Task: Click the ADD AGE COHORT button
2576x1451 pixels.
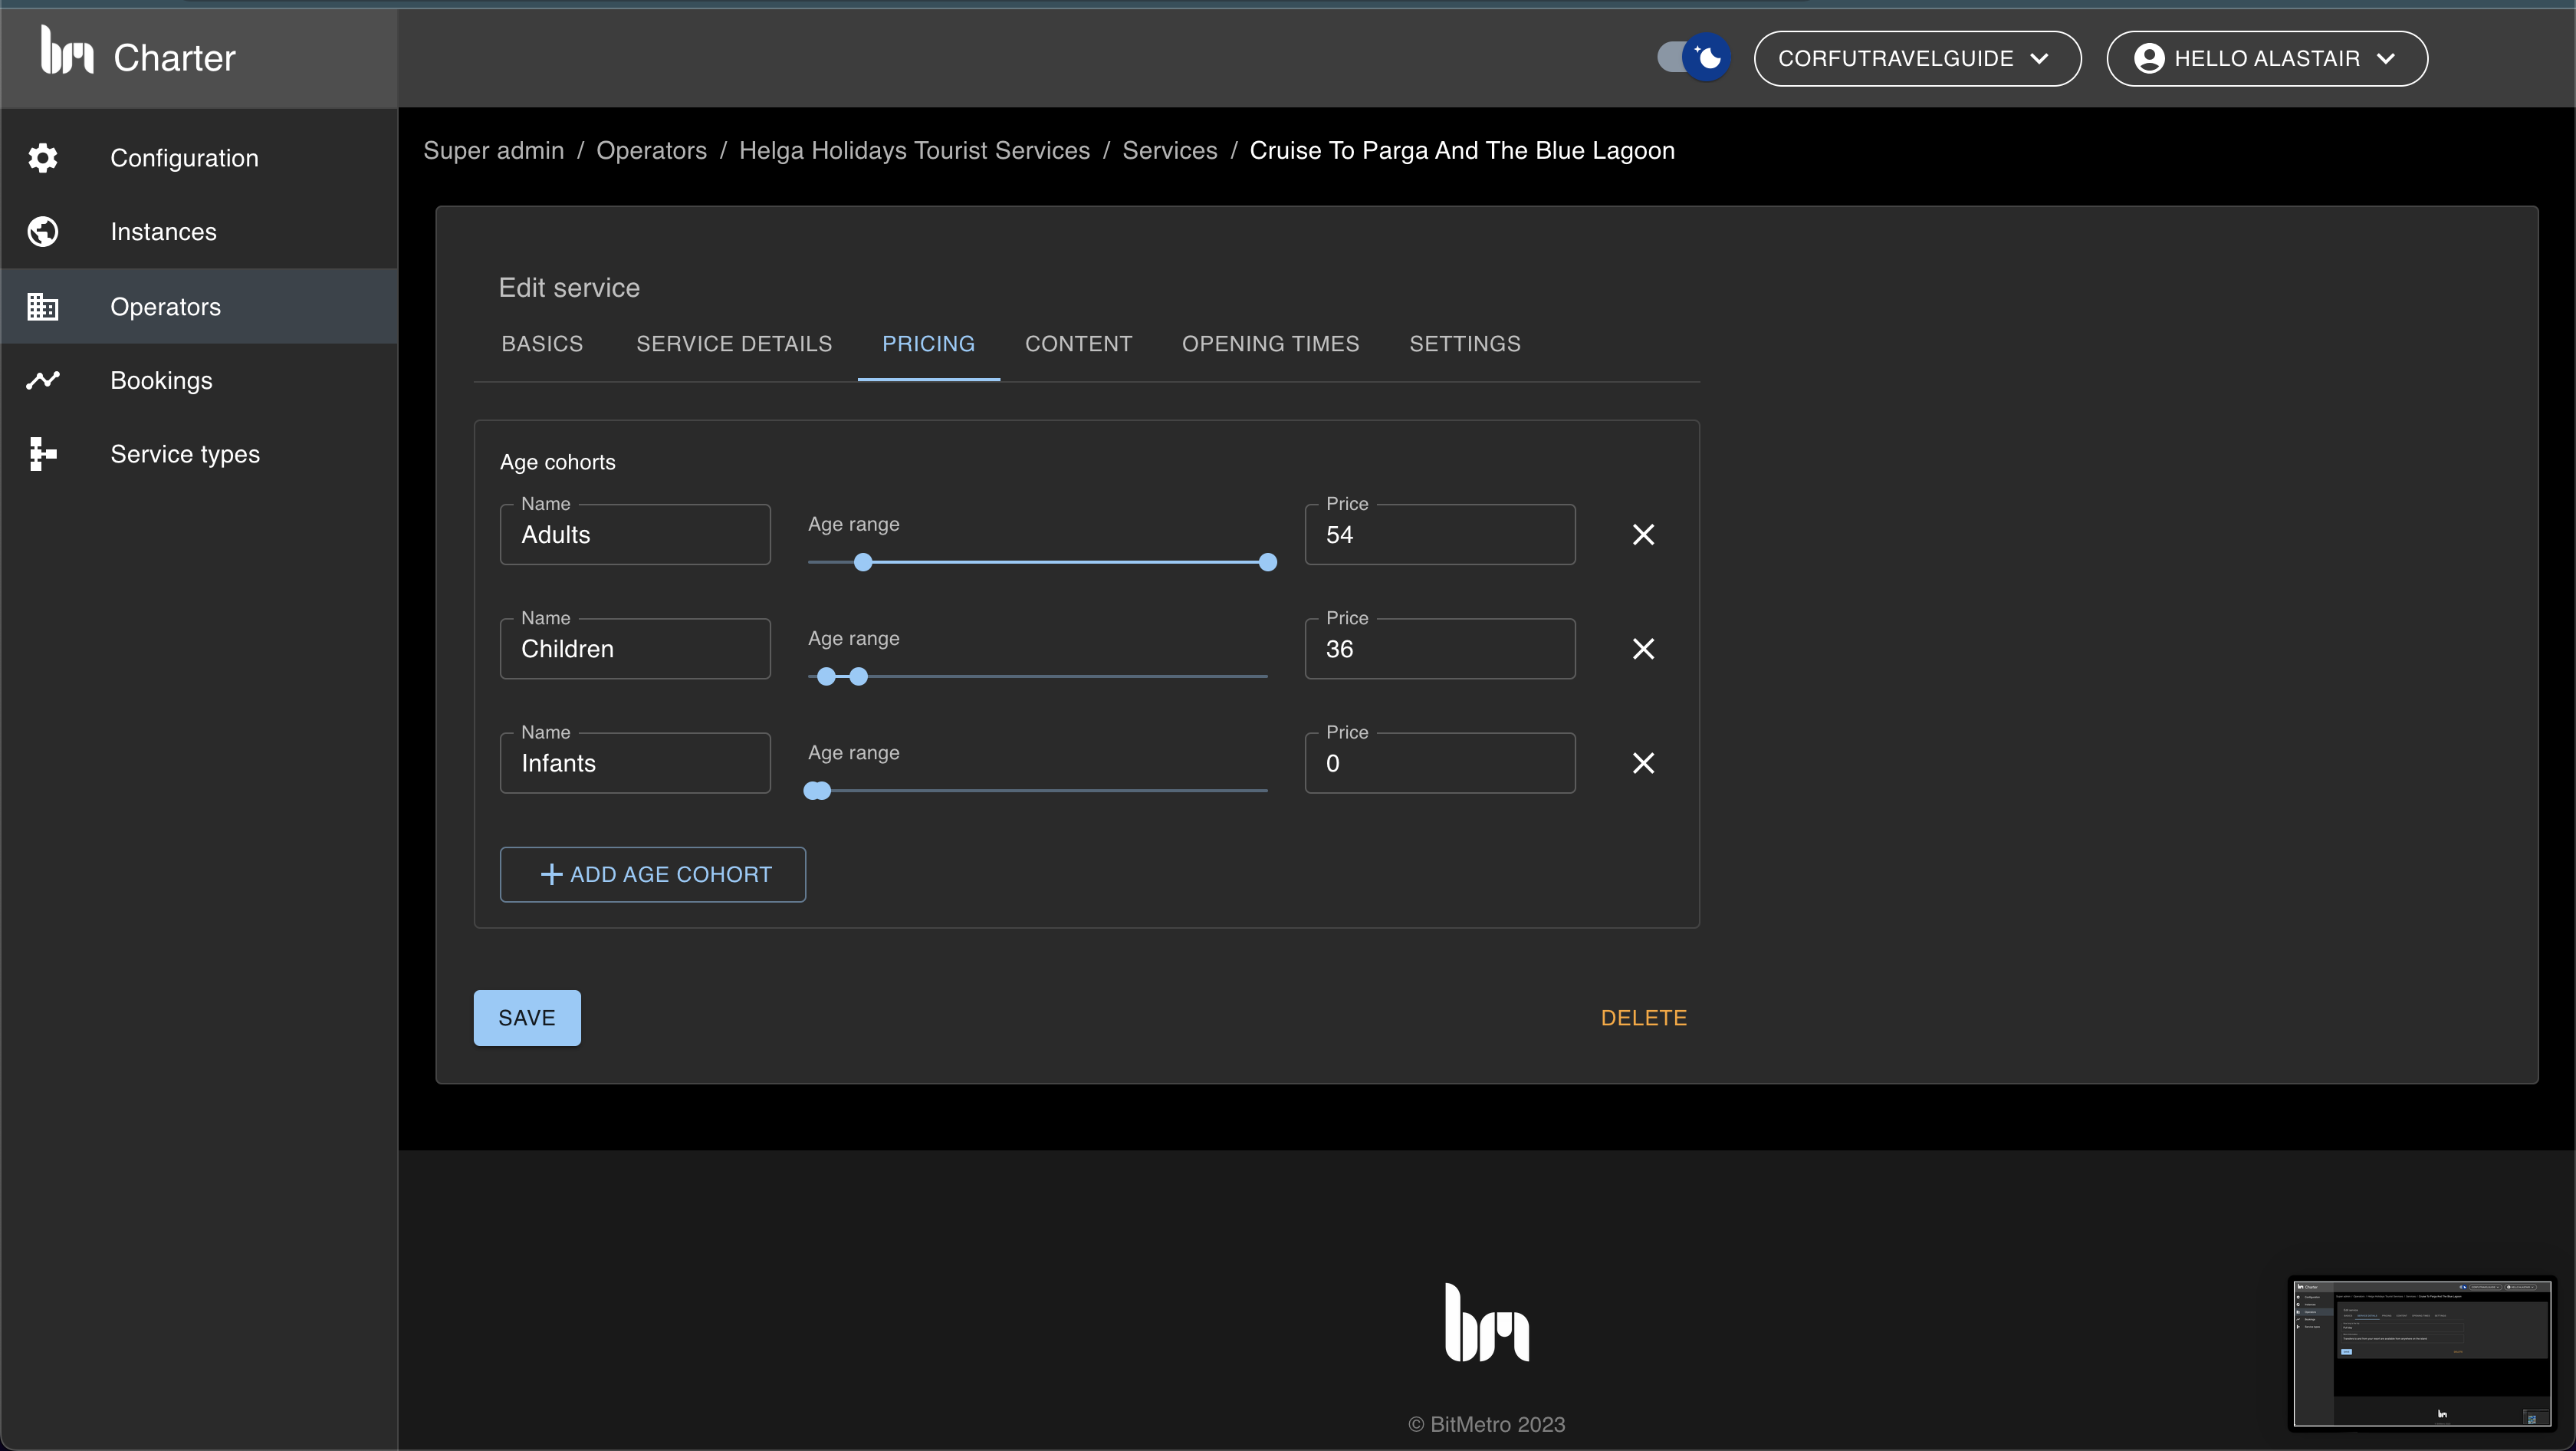Action: tap(653, 874)
